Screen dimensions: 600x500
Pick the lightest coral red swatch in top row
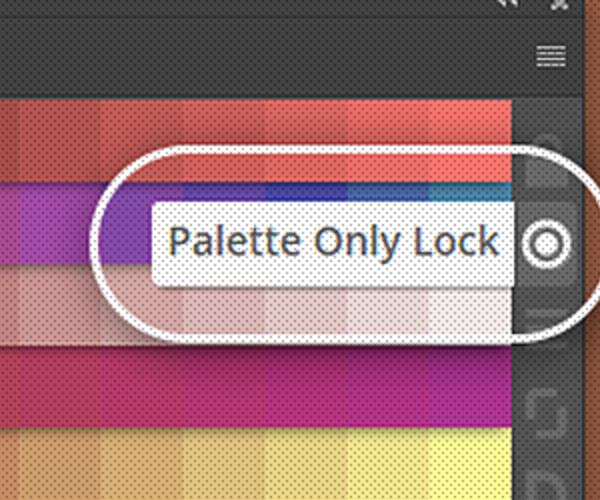click(471, 140)
